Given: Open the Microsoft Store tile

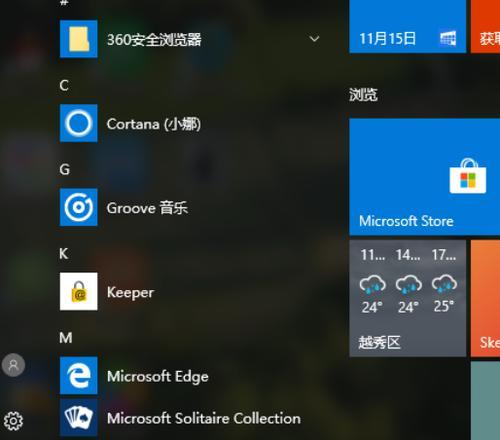Looking at the screenshot, I should point(425,177).
